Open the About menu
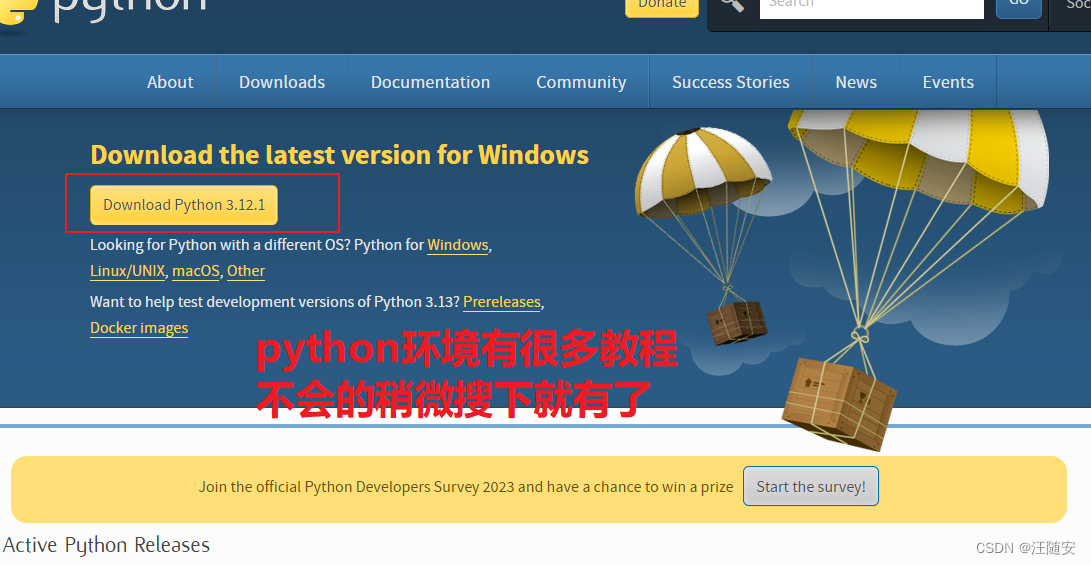 point(170,82)
